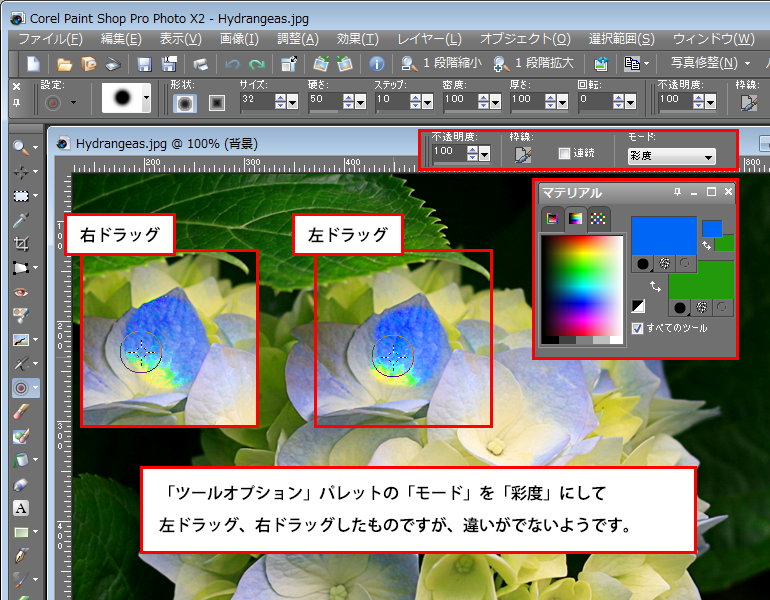The image size is (770, 600).
Task: Select the Pen tool
Action: (21, 556)
